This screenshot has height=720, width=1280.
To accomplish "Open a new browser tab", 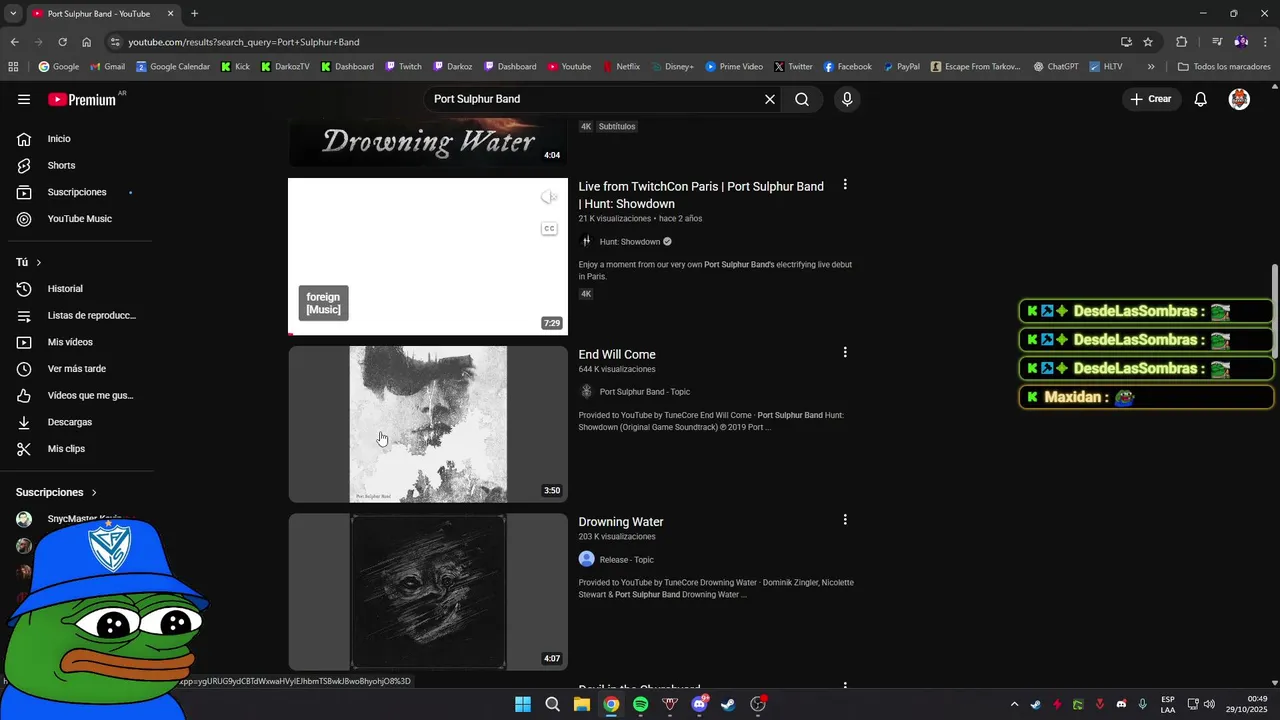I will [194, 14].
